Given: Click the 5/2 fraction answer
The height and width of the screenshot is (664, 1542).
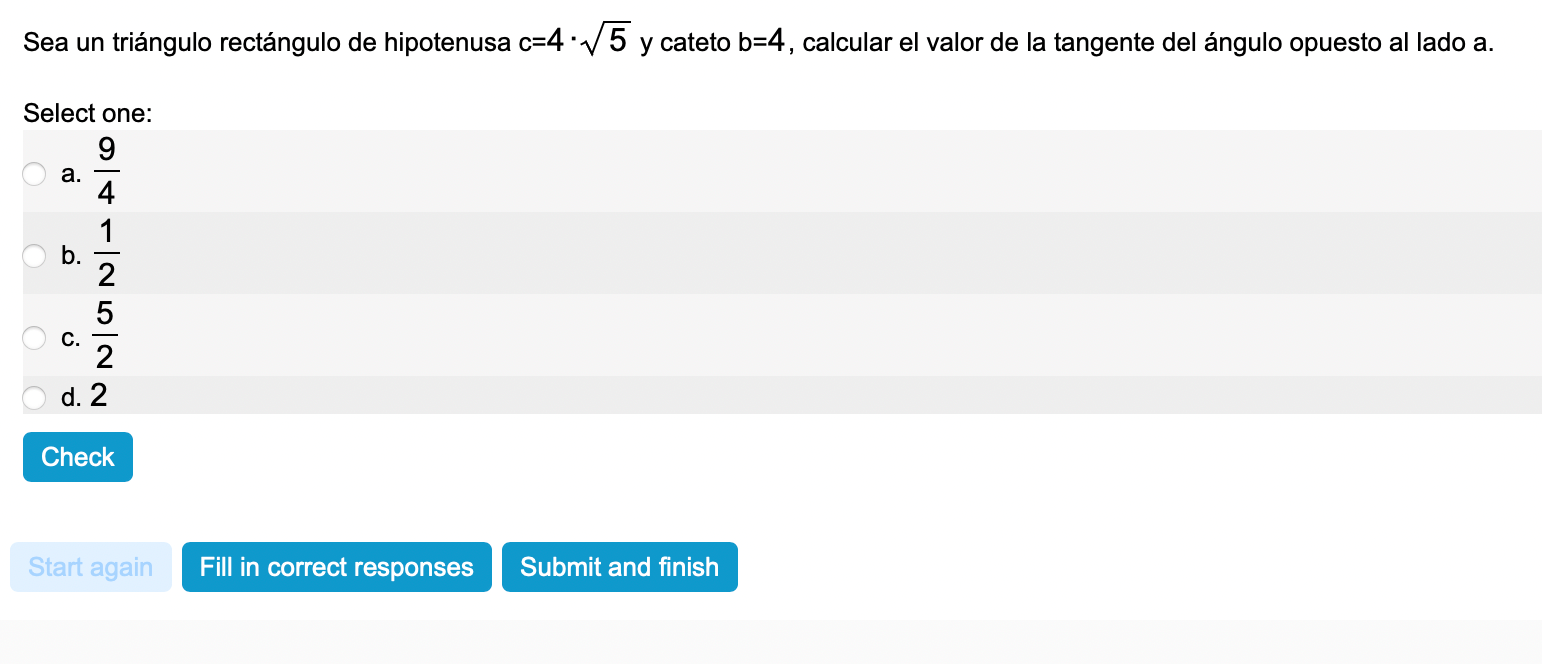Looking at the screenshot, I should pyautogui.click(x=106, y=335).
